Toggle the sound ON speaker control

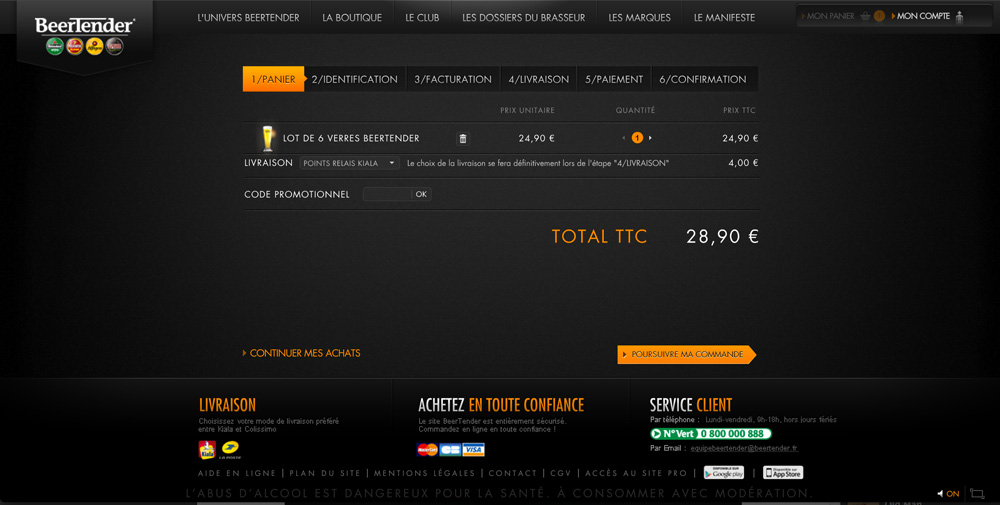pyautogui.click(x=948, y=494)
